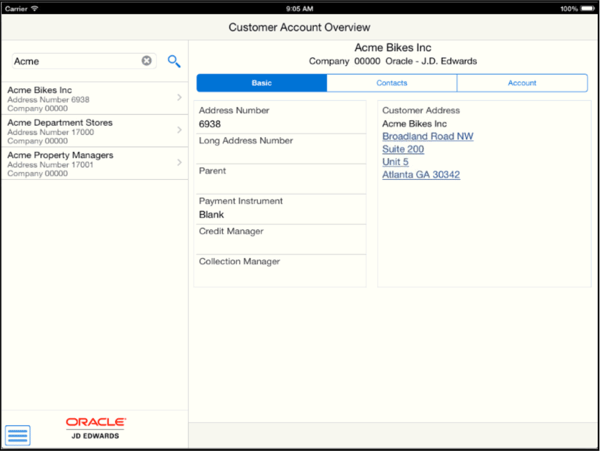Clear the Acme search text
Viewport: 600px width, 451px height.
147,60
